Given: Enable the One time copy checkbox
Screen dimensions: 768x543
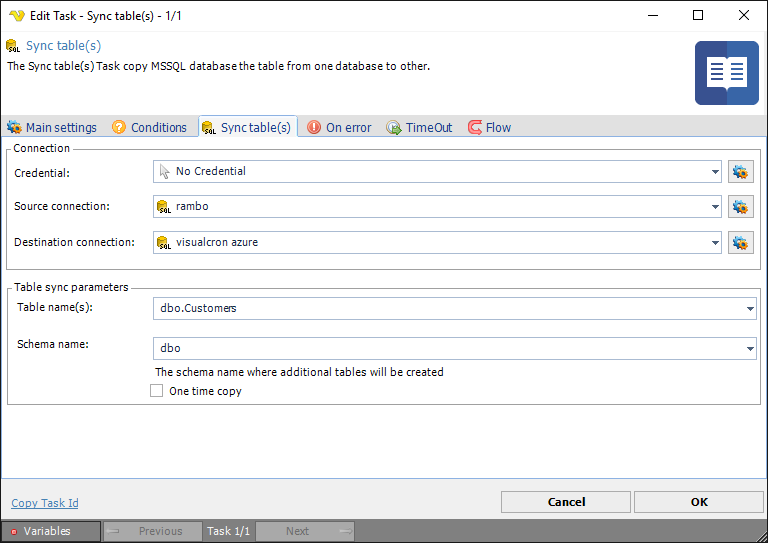Looking at the screenshot, I should coord(156,391).
